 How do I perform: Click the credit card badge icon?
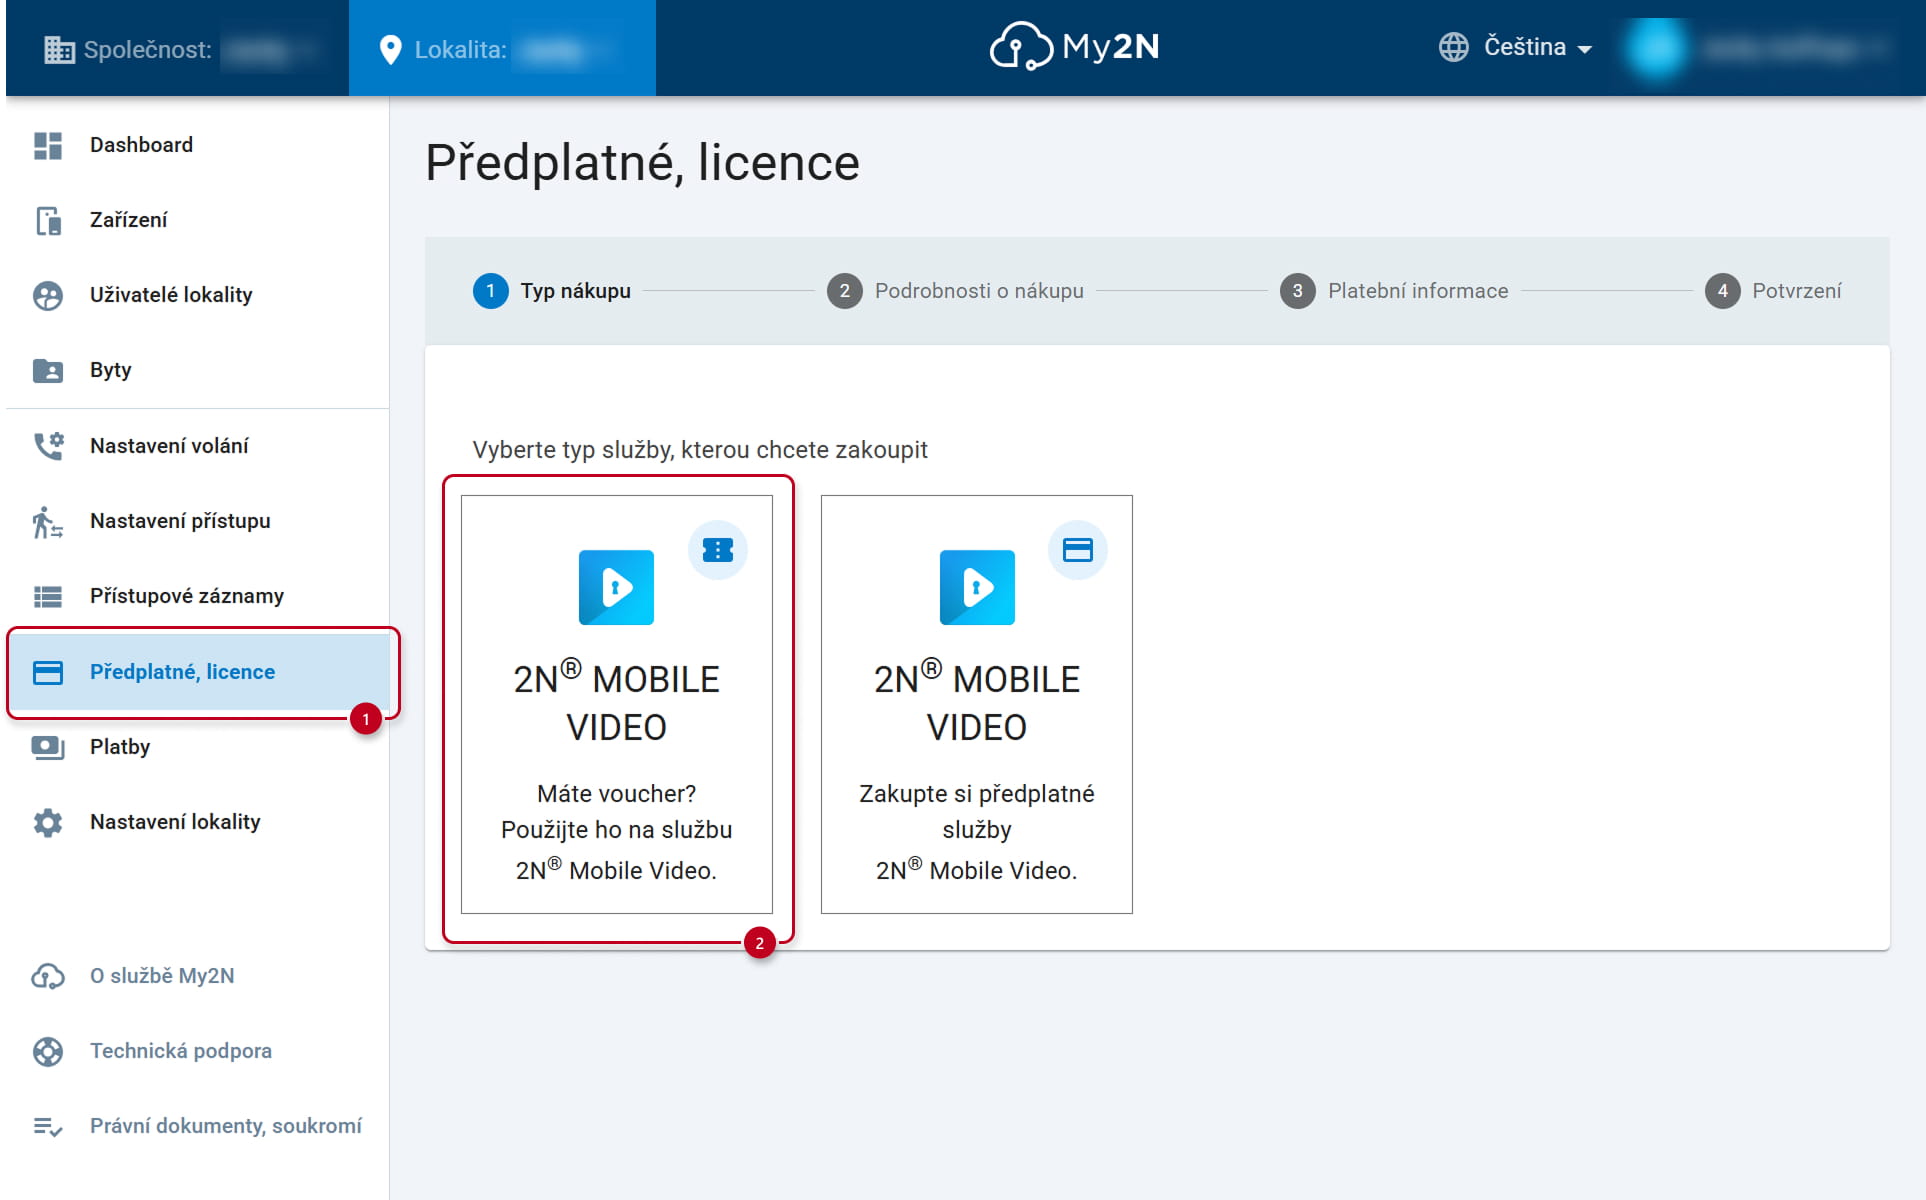[1078, 550]
